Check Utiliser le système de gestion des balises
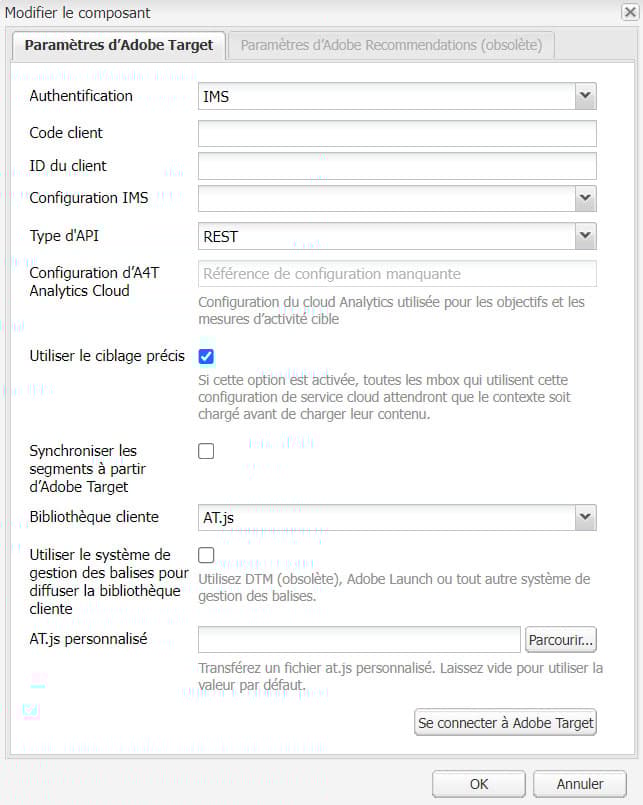Screen dimensions: 643x805 [x=206, y=554]
